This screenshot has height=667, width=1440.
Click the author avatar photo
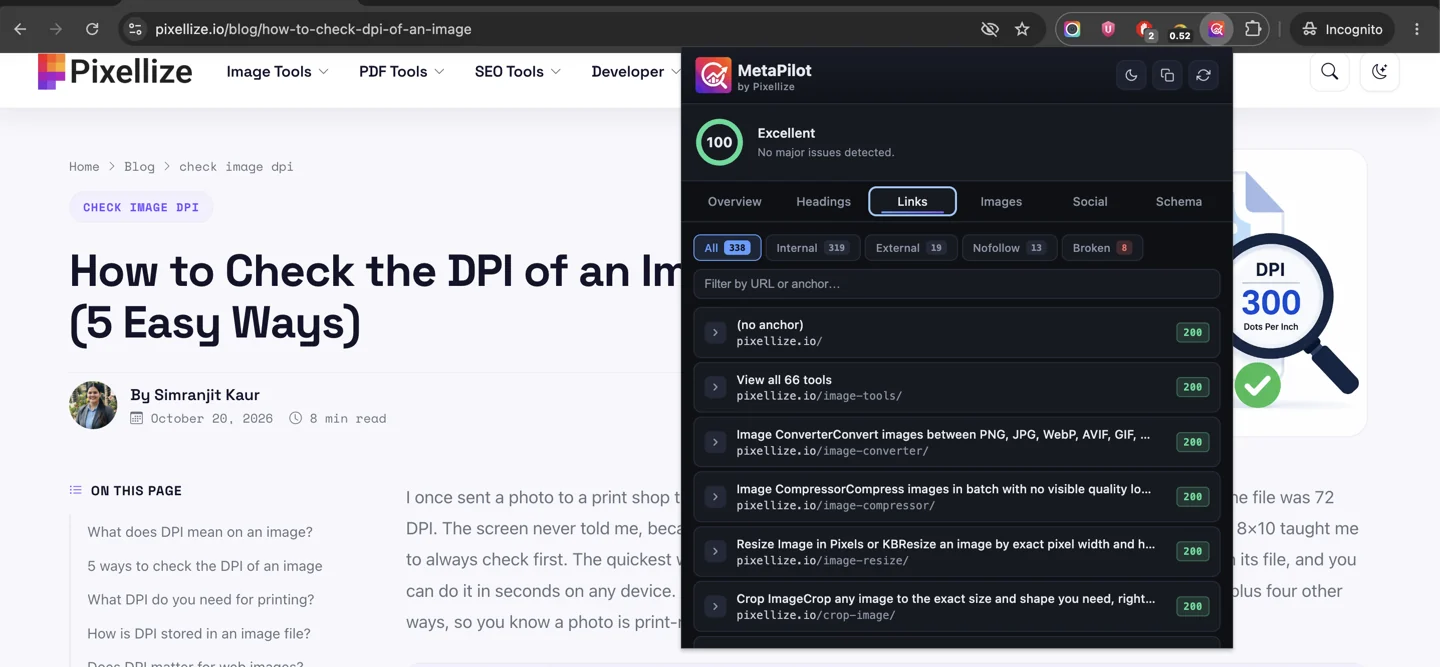[x=93, y=405]
